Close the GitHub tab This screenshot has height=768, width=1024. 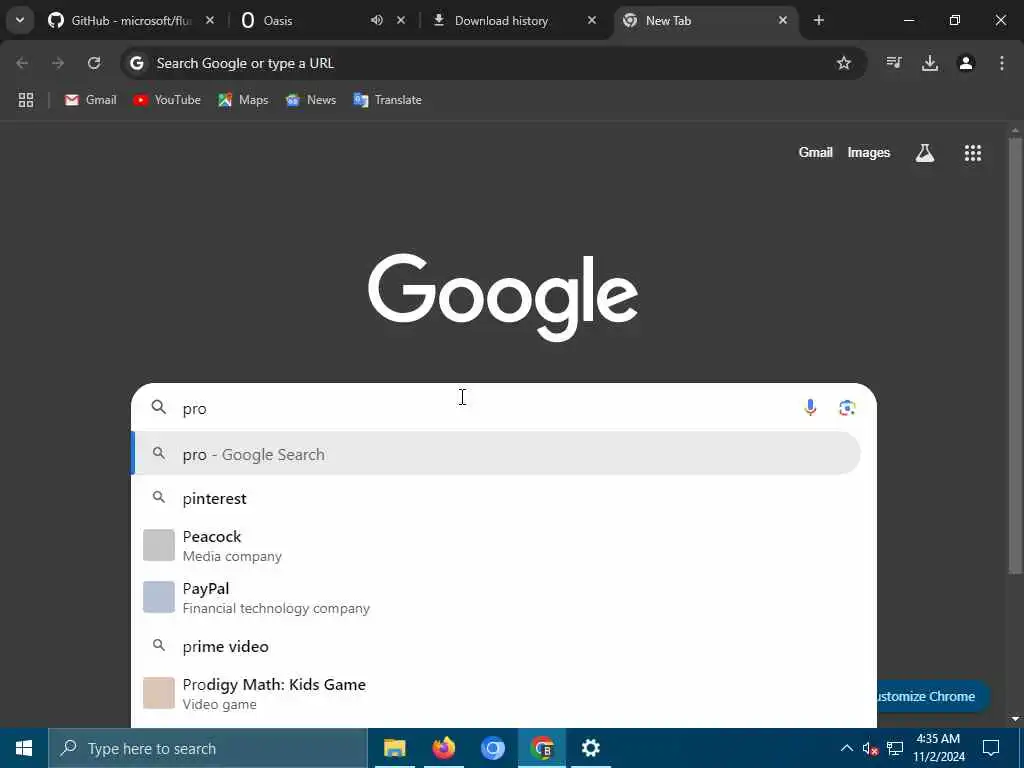(210, 20)
